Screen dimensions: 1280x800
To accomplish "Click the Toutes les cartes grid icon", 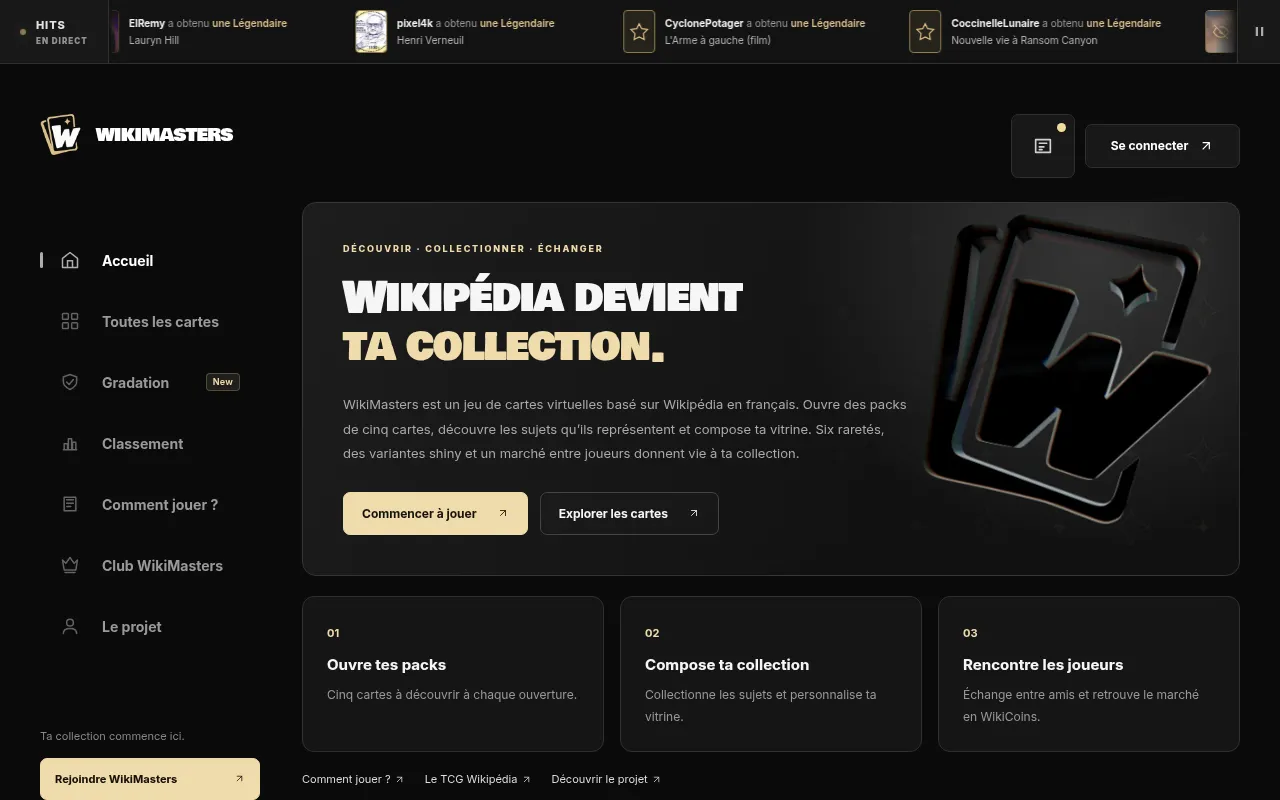I will (70, 322).
